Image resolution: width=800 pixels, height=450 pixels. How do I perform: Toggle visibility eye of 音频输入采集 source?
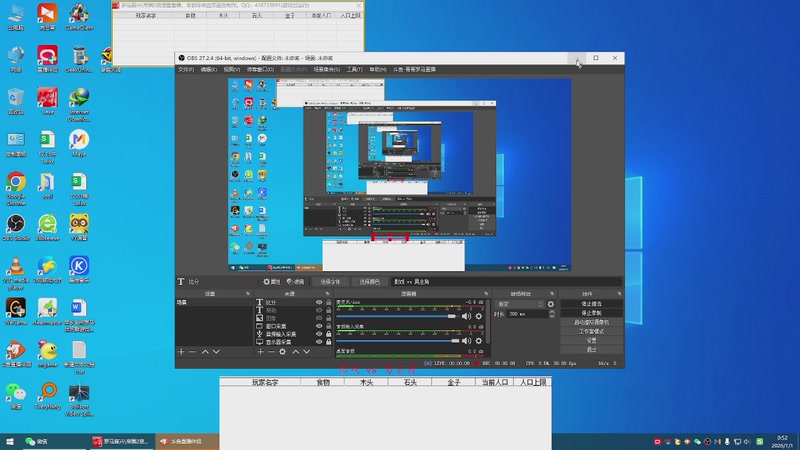319,334
